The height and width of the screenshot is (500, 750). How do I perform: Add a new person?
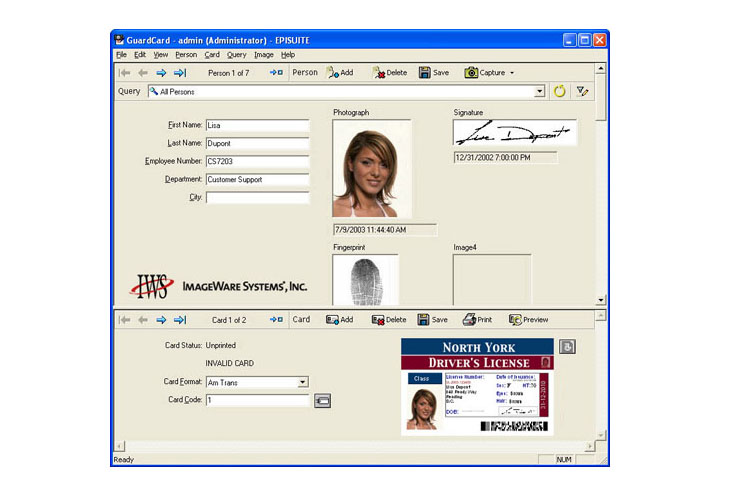340,73
